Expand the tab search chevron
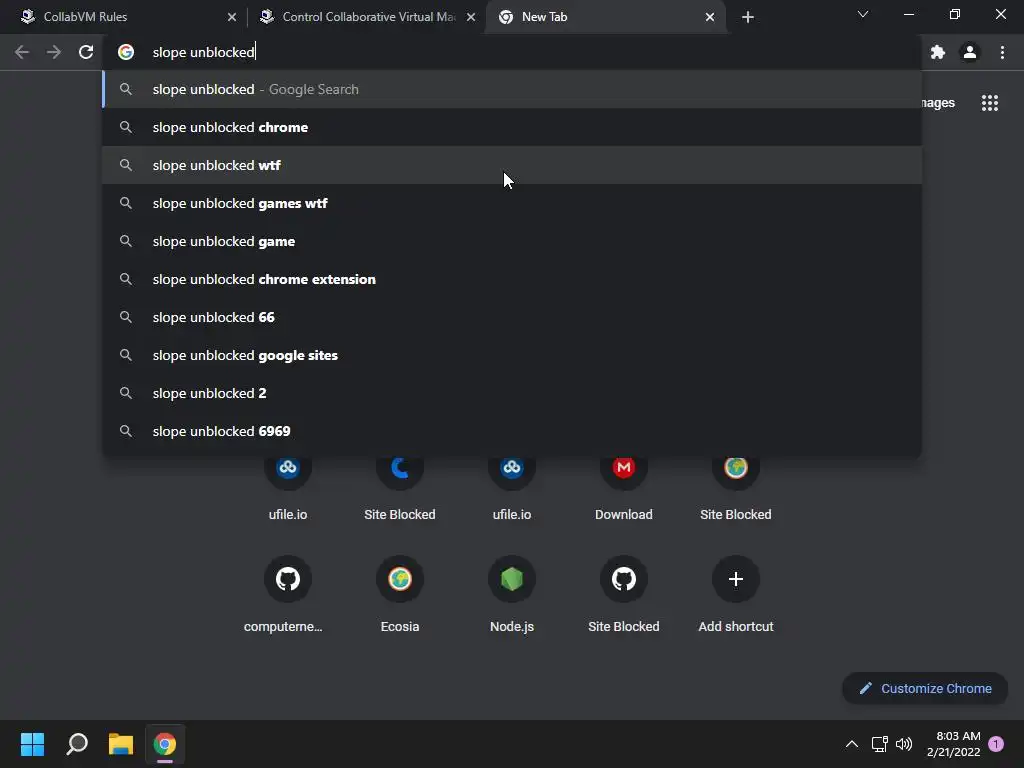Viewport: 1024px width, 768px height. [863, 14]
